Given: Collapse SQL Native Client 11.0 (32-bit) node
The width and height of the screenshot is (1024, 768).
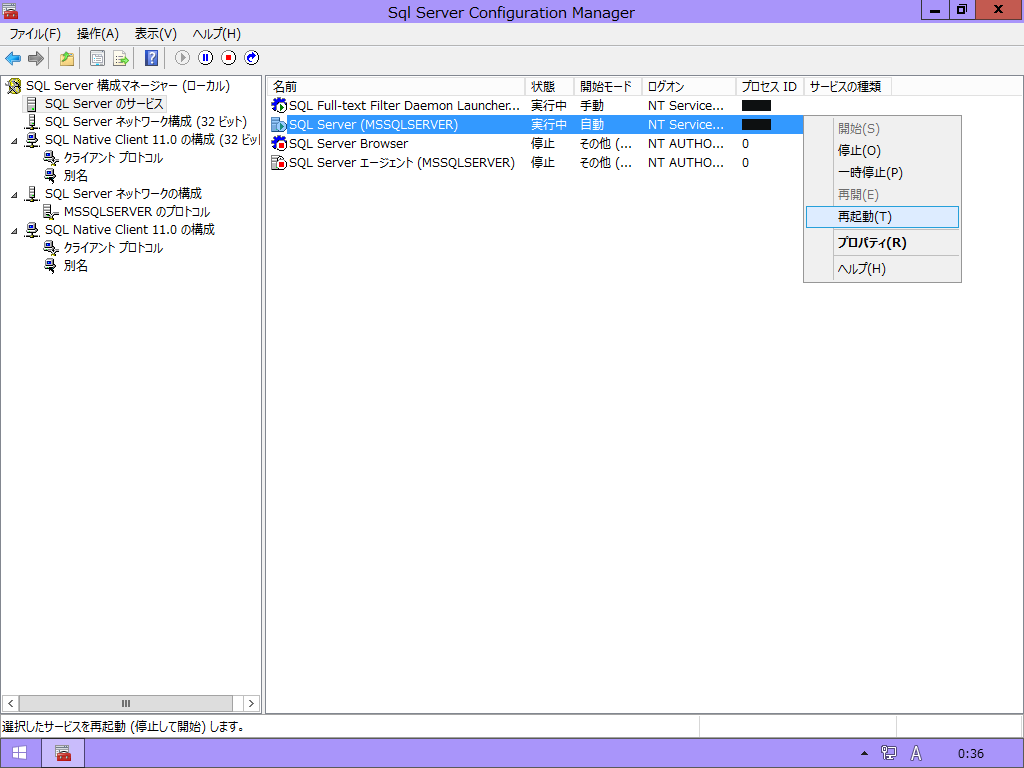Looking at the screenshot, I should 14,141.
